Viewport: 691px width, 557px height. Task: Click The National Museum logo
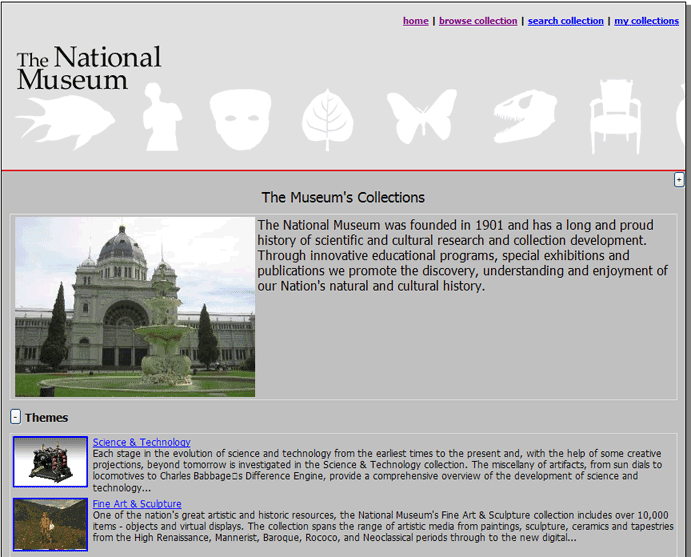[88, 68]
